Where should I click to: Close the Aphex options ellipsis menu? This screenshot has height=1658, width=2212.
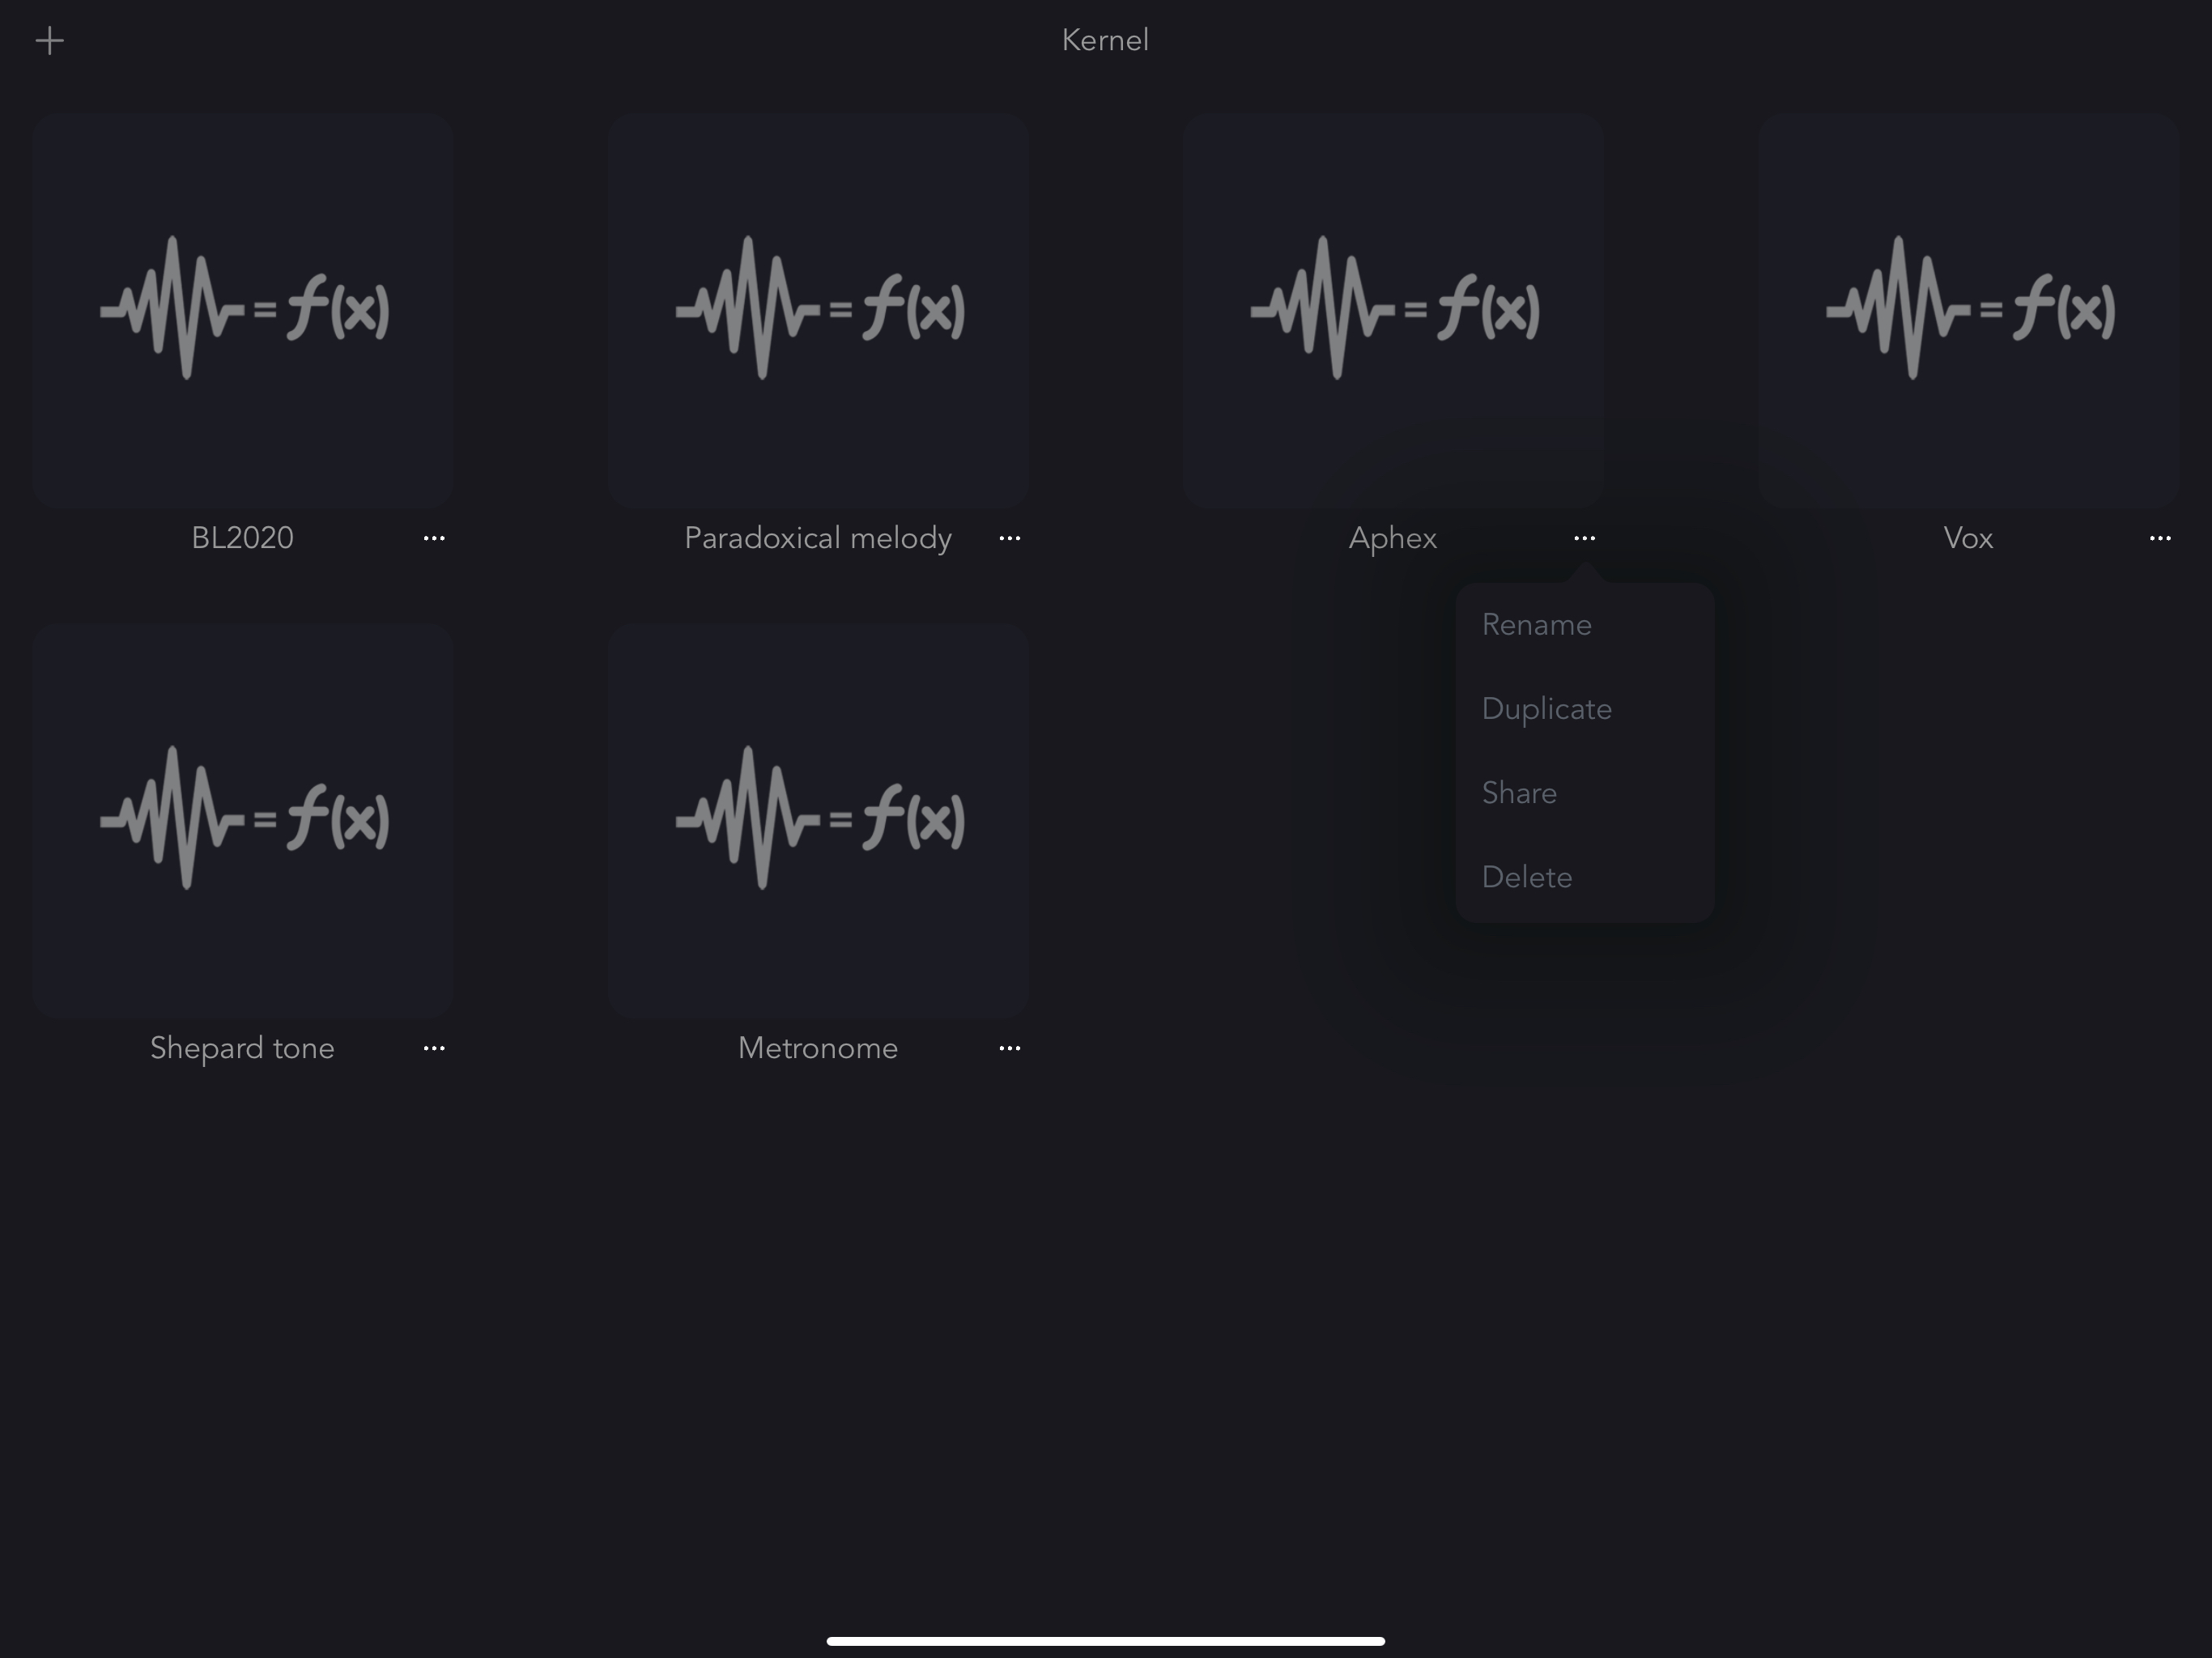click(1584, 538)
